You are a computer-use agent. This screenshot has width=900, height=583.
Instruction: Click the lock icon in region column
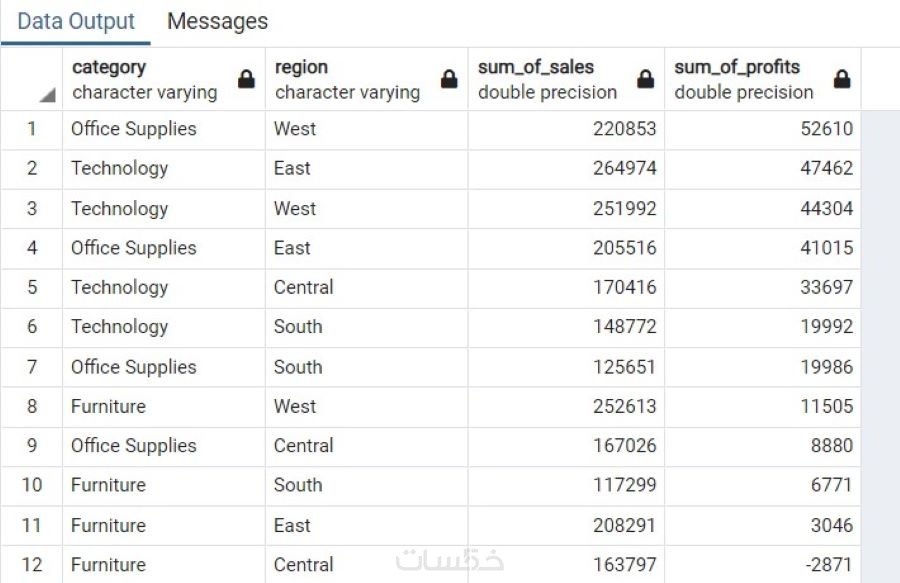click(x=450, y=80)
